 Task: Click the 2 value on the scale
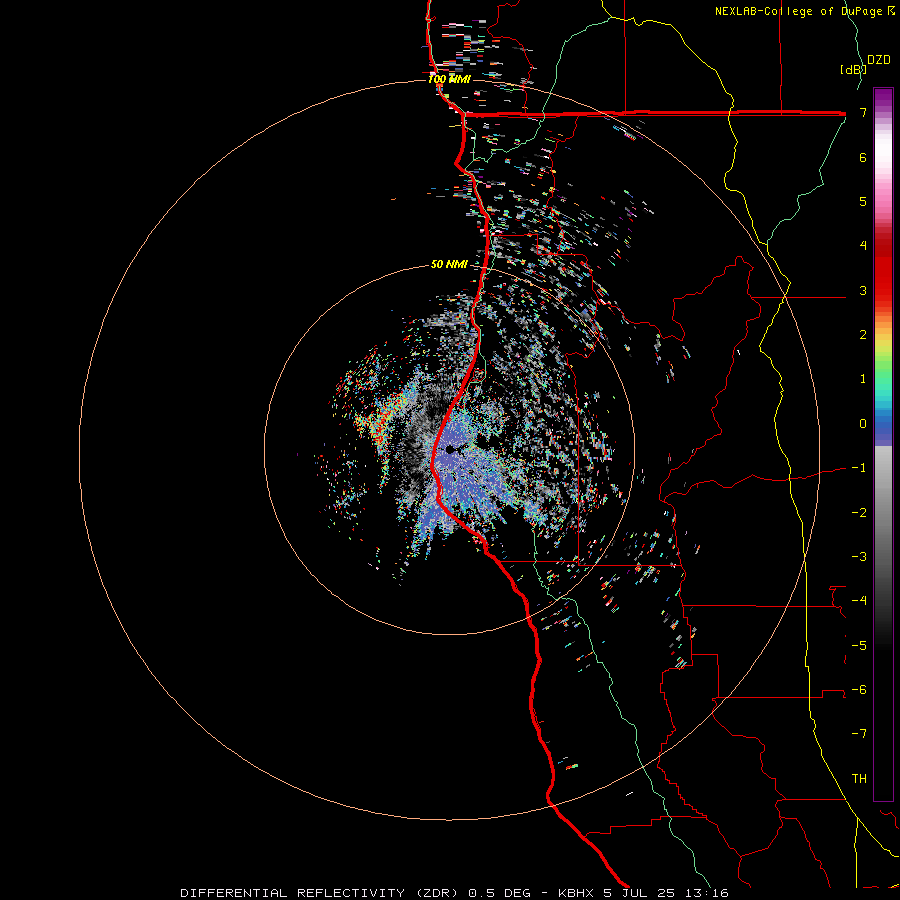(863, 335)
